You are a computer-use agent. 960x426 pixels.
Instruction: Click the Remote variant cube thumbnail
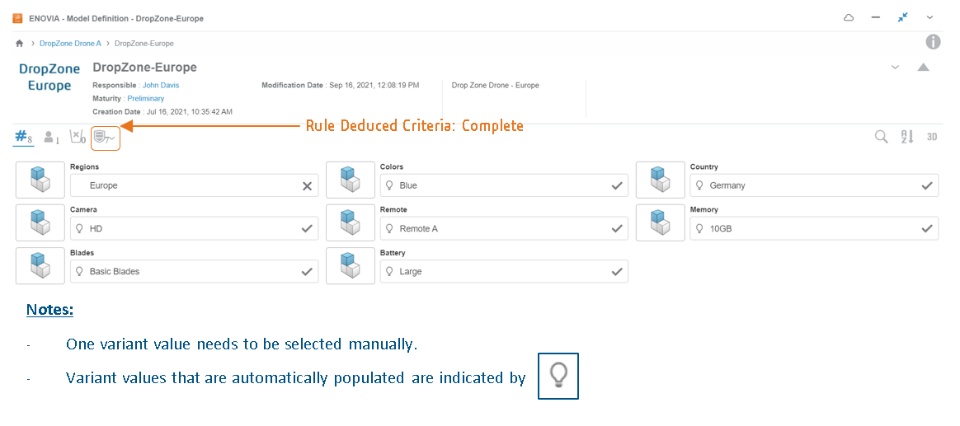click(x=350, y=223)
